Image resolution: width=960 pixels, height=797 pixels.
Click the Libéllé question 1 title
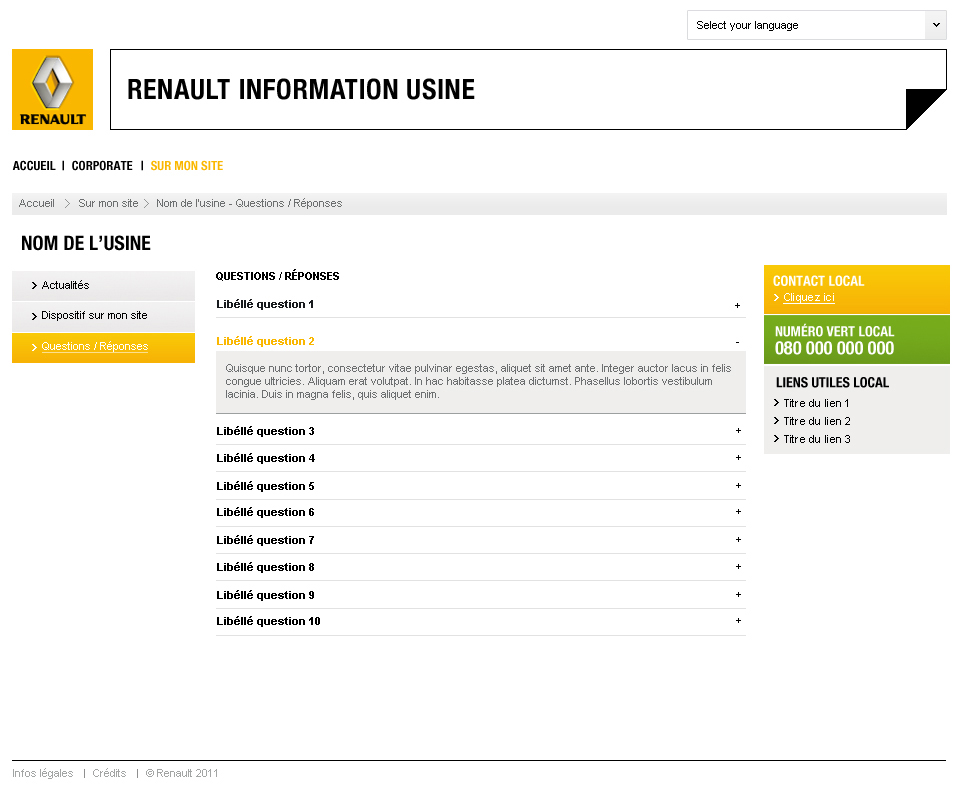[x=265, y=304]
